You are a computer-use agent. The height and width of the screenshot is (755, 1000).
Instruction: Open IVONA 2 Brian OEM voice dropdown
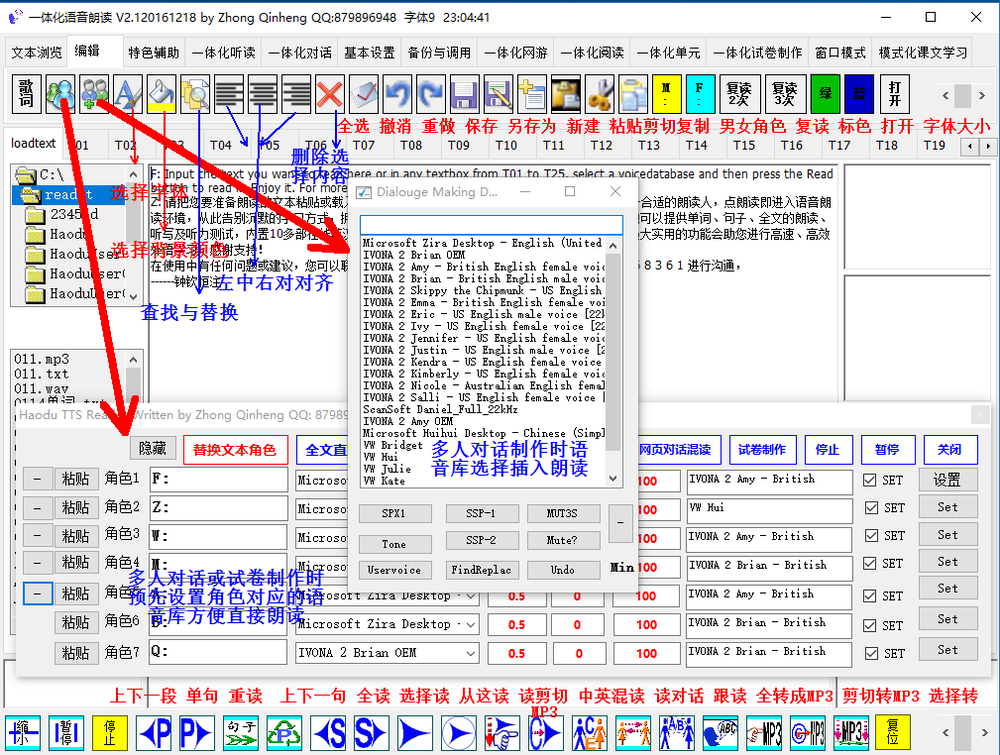point(471,653)
